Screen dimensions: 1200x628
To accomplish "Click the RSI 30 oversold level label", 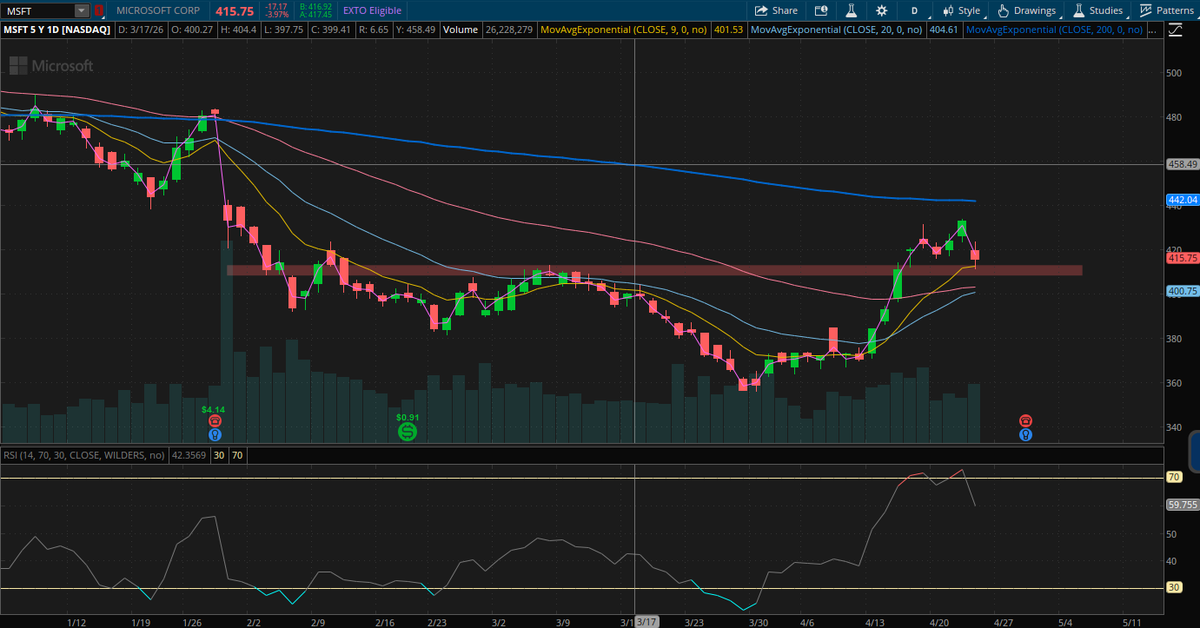I will (1175, 587).
